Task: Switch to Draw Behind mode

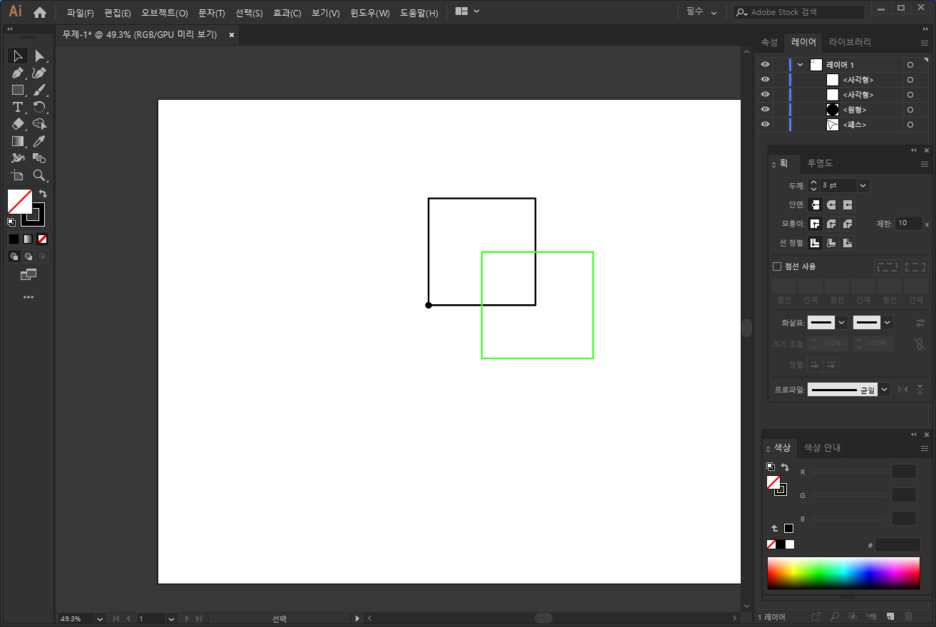Action: click(x=28, y=256)
